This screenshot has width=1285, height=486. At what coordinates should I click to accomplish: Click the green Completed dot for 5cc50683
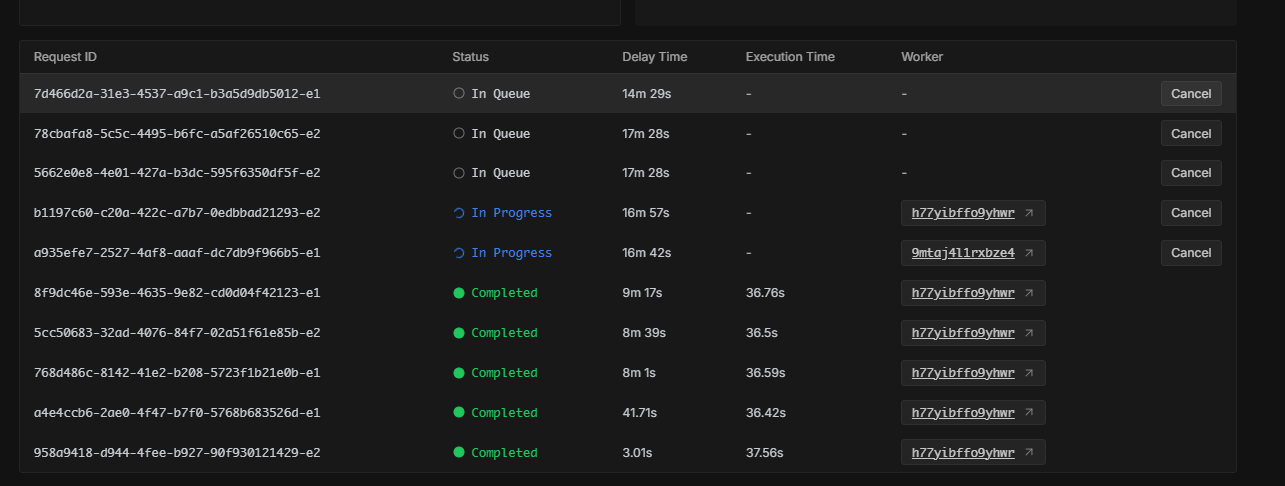click(x=459, y=333)
